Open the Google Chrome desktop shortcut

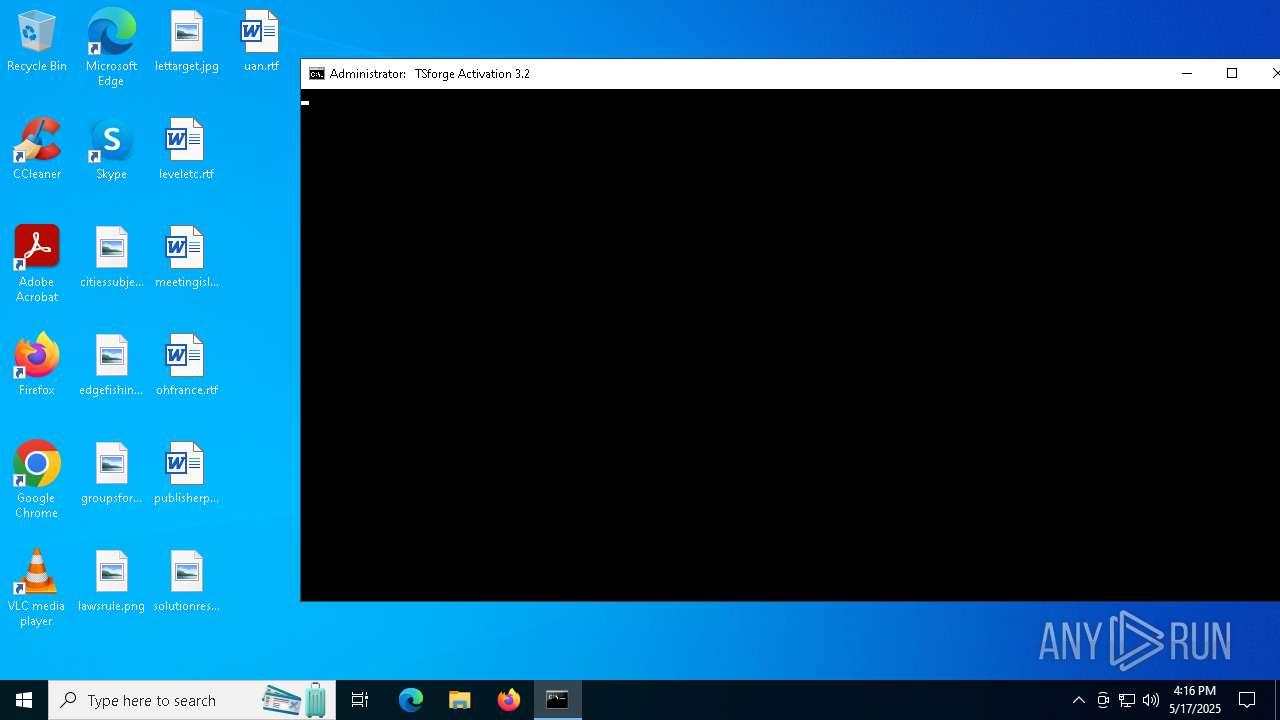[x=36, y=480]
